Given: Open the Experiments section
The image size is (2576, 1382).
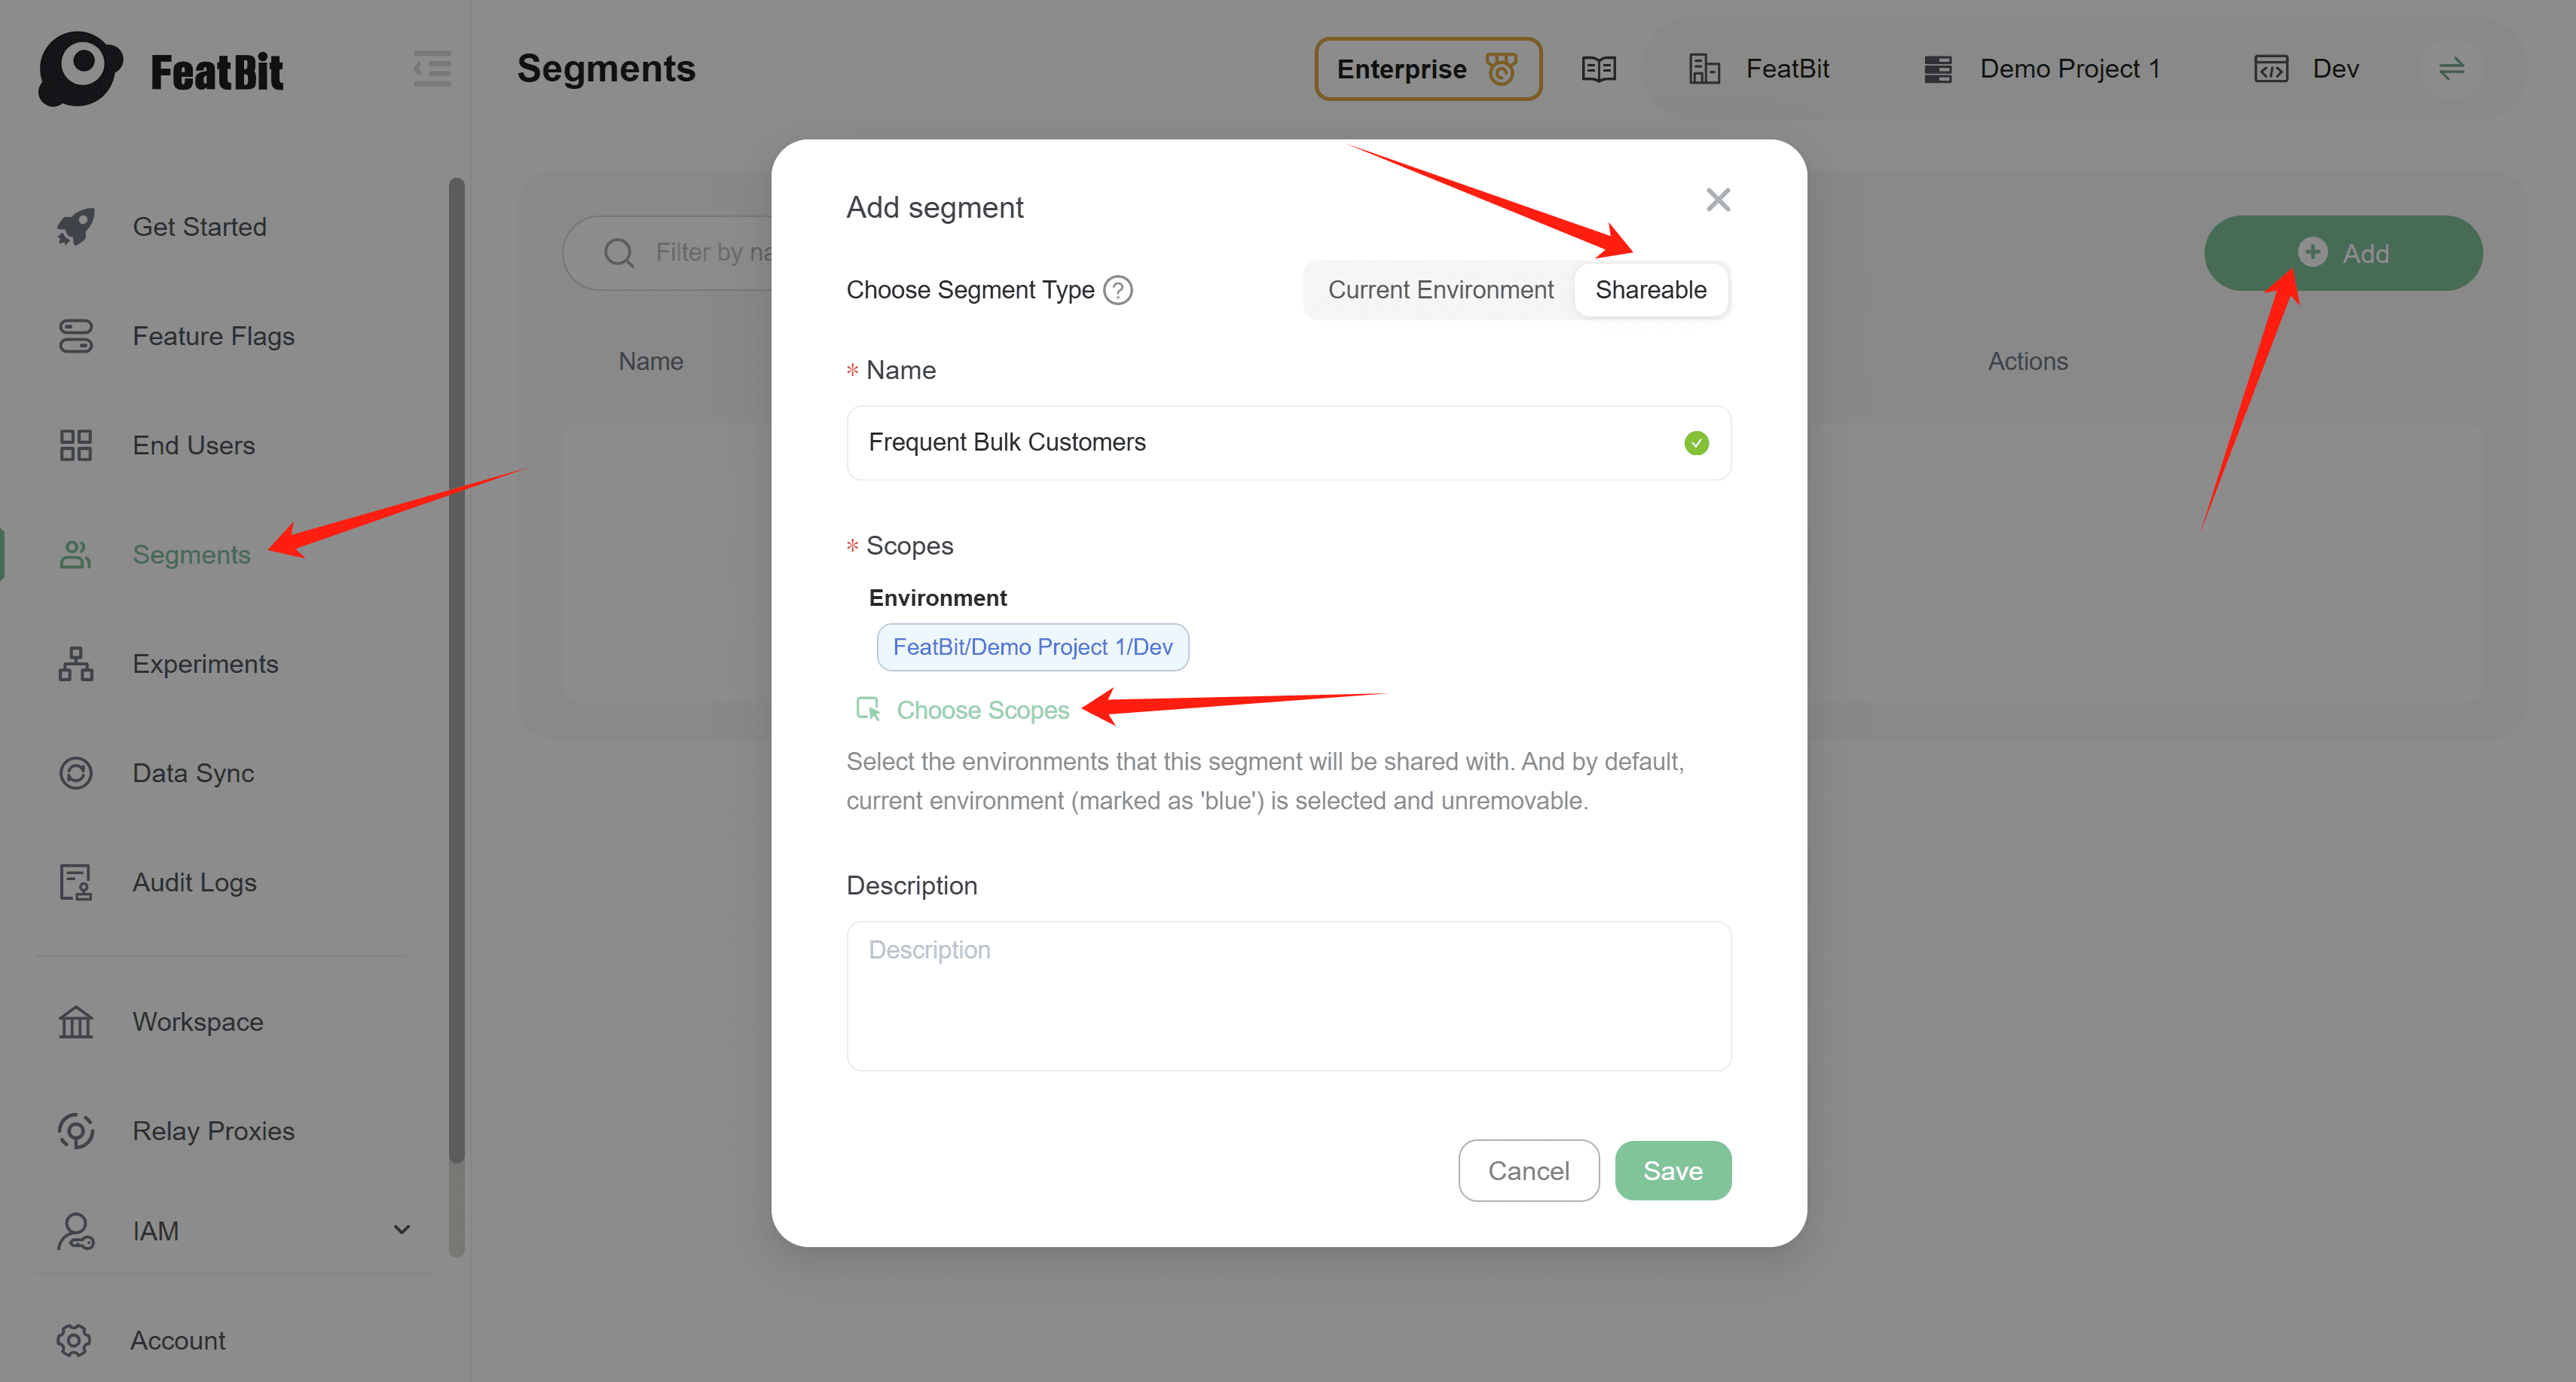Looking at the screenshot, I should (205, 663).
